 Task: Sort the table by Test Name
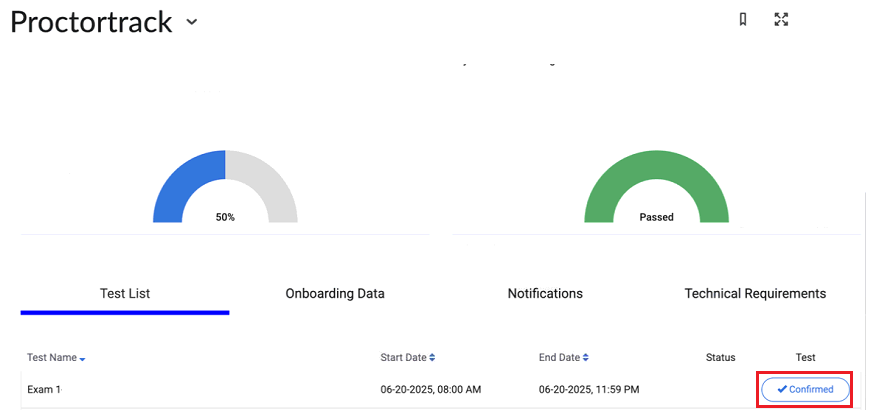click(x=56, y=358)
